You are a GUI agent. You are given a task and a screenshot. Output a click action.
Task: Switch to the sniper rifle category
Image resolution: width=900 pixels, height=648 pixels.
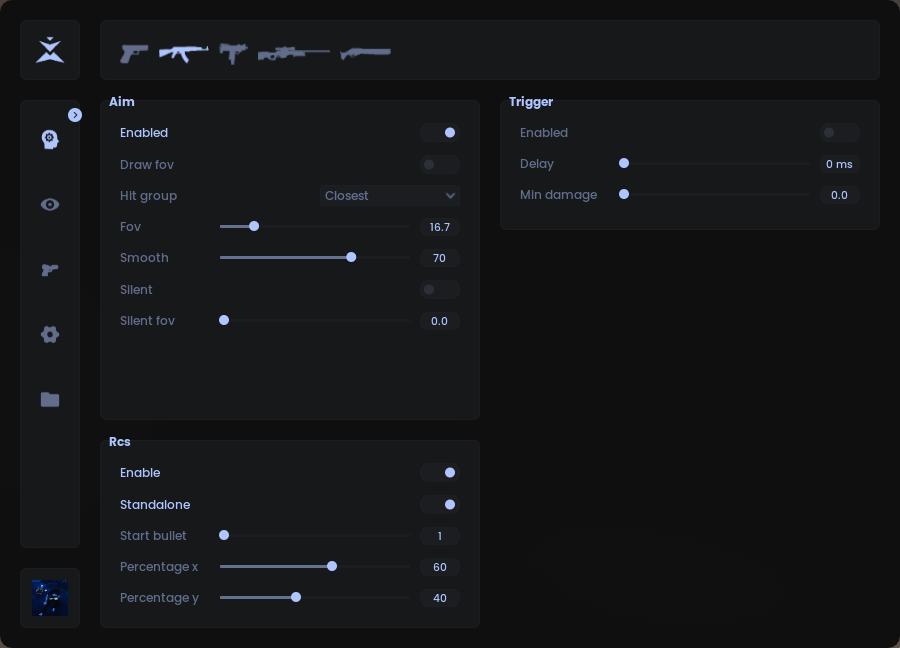coord(293,53)
